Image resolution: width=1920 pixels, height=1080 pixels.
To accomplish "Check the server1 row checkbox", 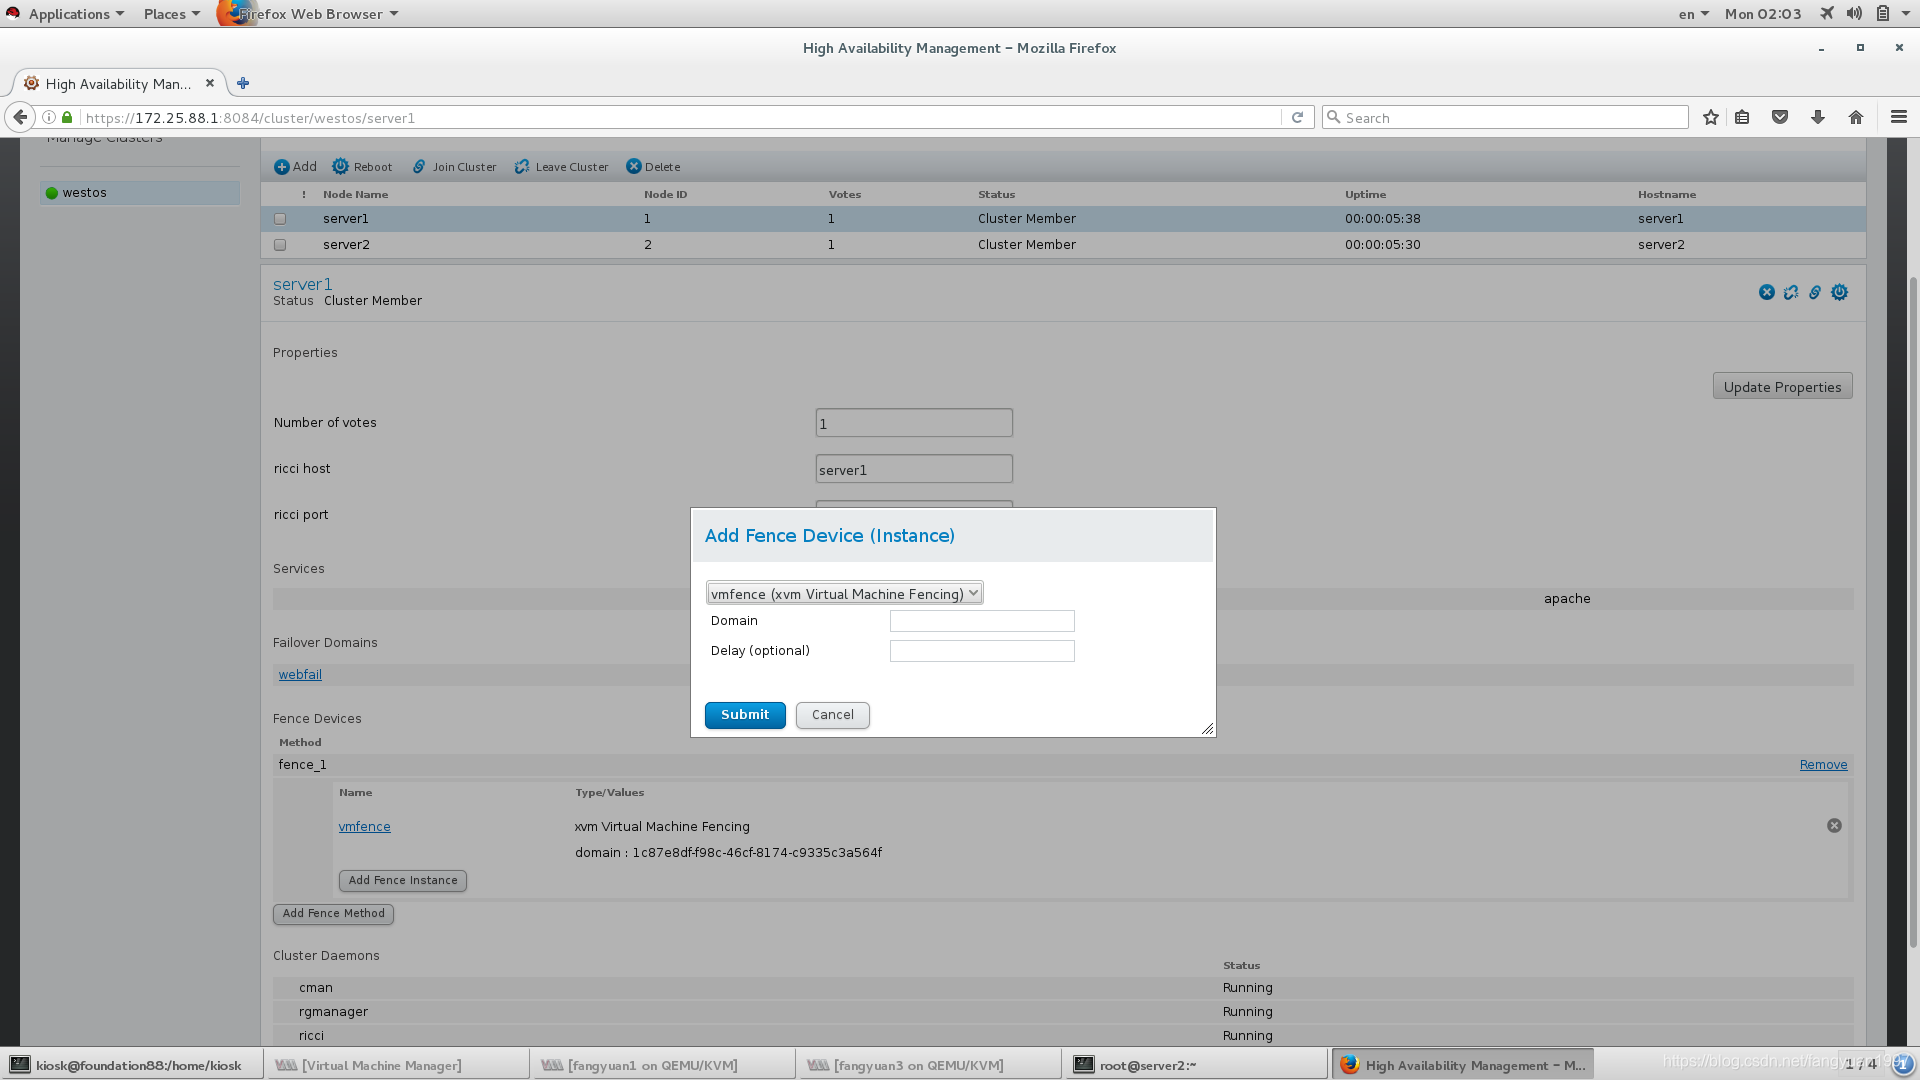I will pos(280,219).
